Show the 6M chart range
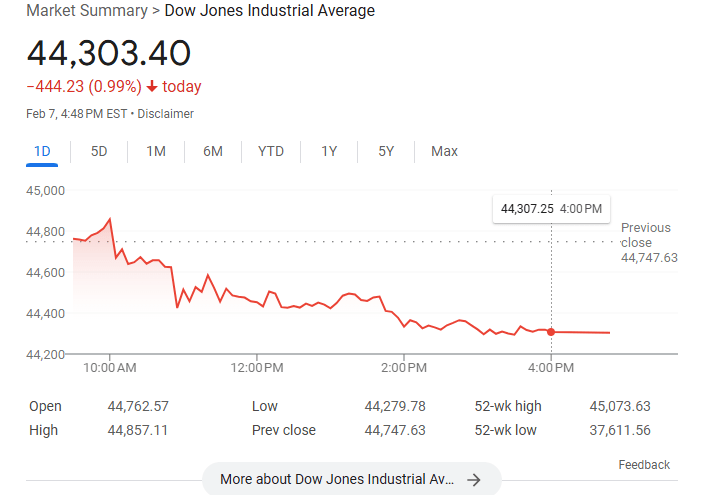The width and height of the screenshot is (708, 495). (x=213, y=151)
